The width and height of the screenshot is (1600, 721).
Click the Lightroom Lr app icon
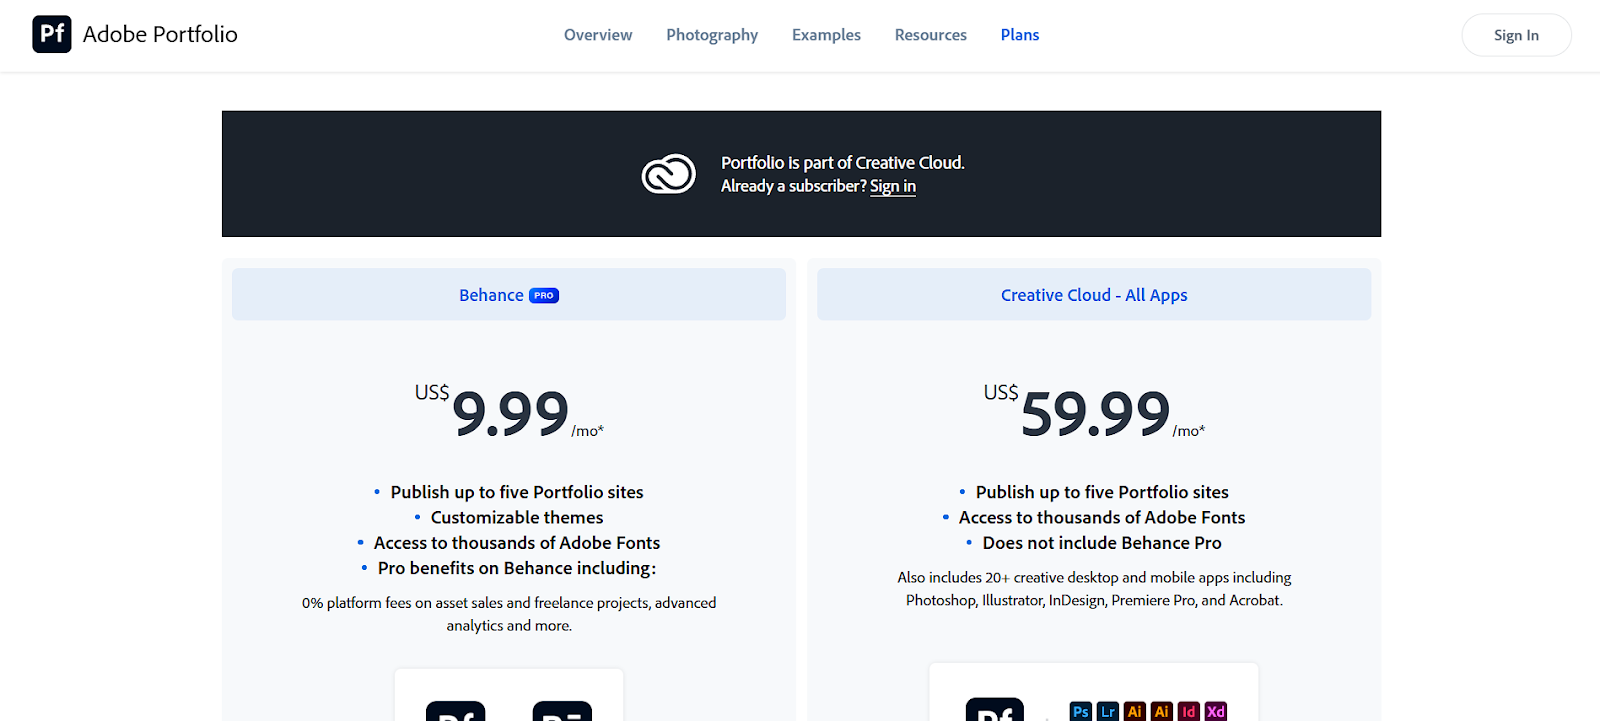coord(1107,711)
